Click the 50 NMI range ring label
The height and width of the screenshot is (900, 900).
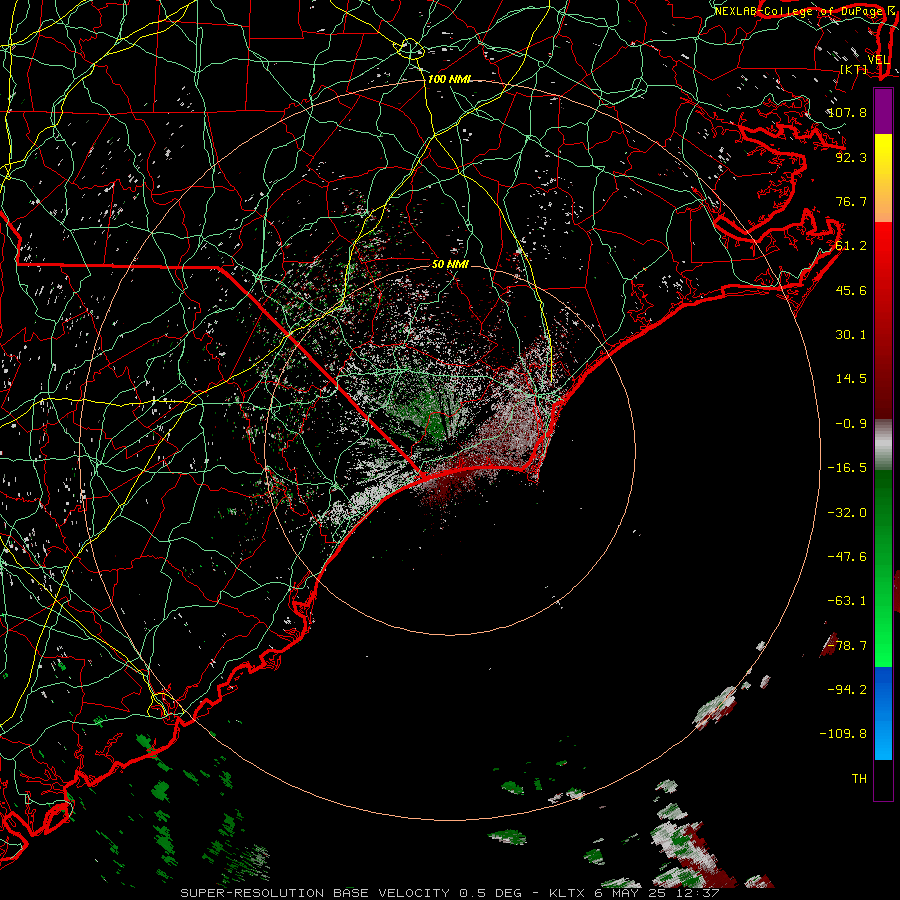[x=450, y=264]
